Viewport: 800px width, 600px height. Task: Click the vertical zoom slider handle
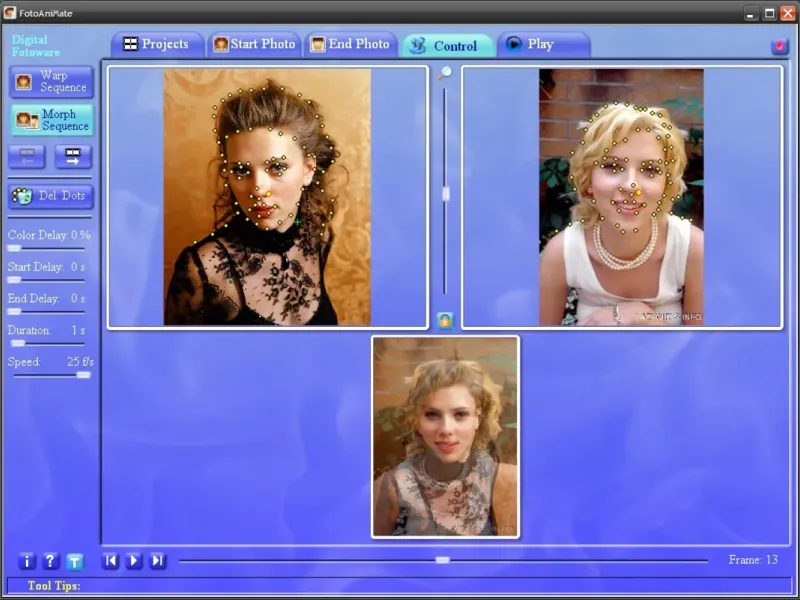pyautogui.click(x=445, y=194)
